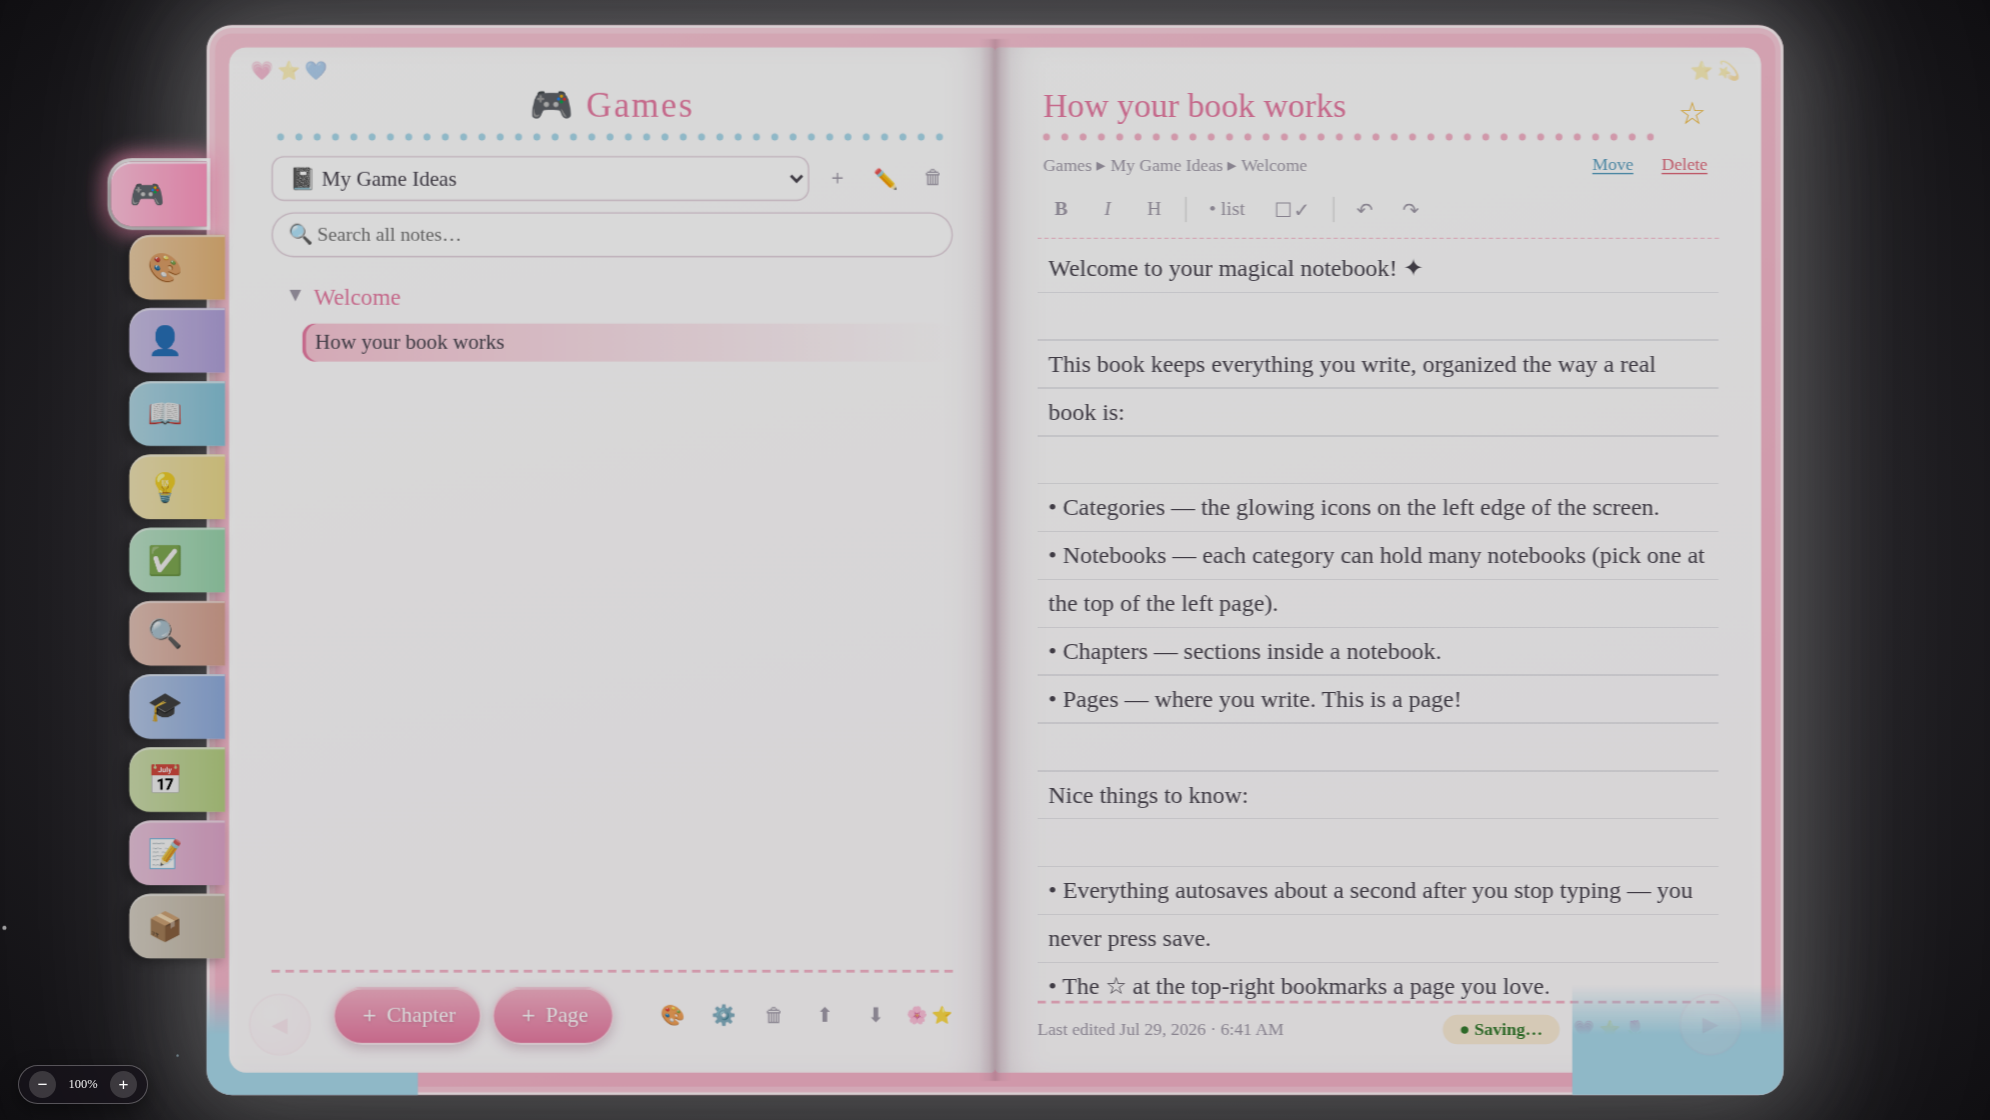Toggle bold formatting
The image size is (1990, 1120).
(1061, 209)
